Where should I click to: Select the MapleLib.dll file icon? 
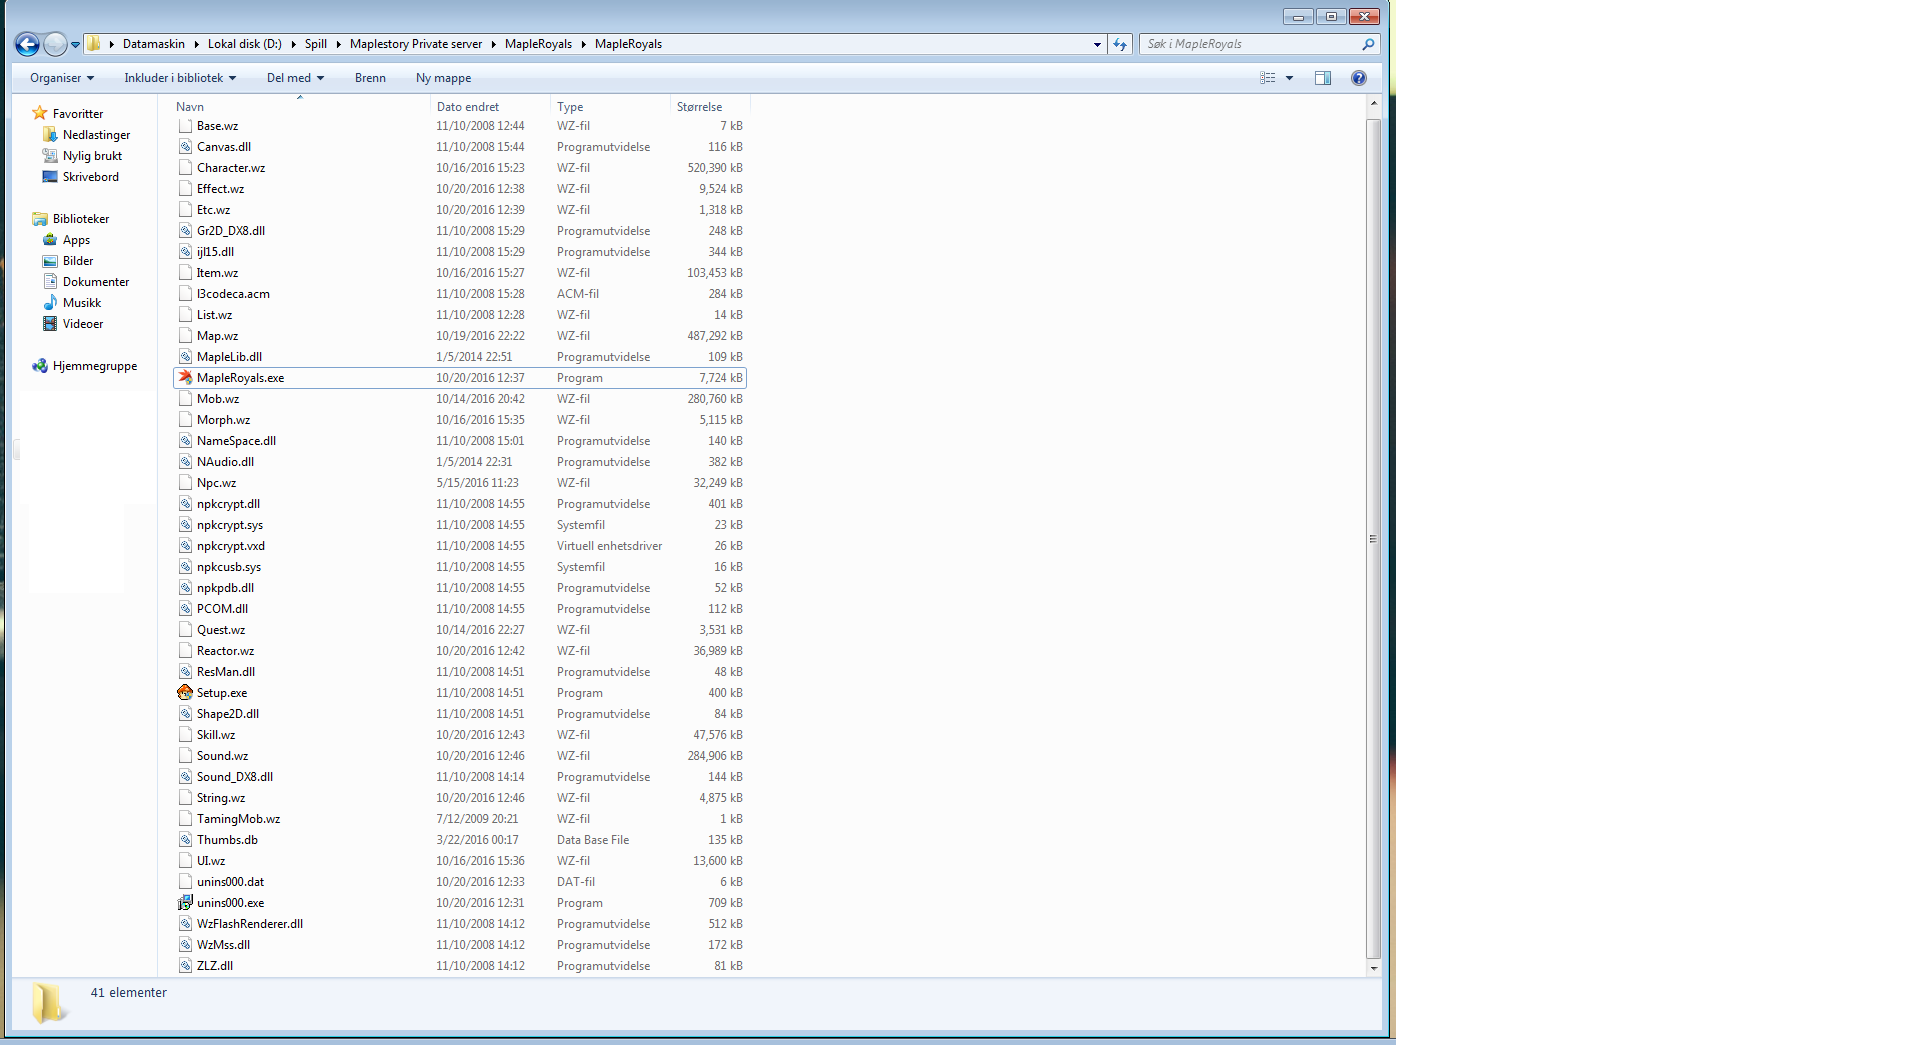(185, 357)
